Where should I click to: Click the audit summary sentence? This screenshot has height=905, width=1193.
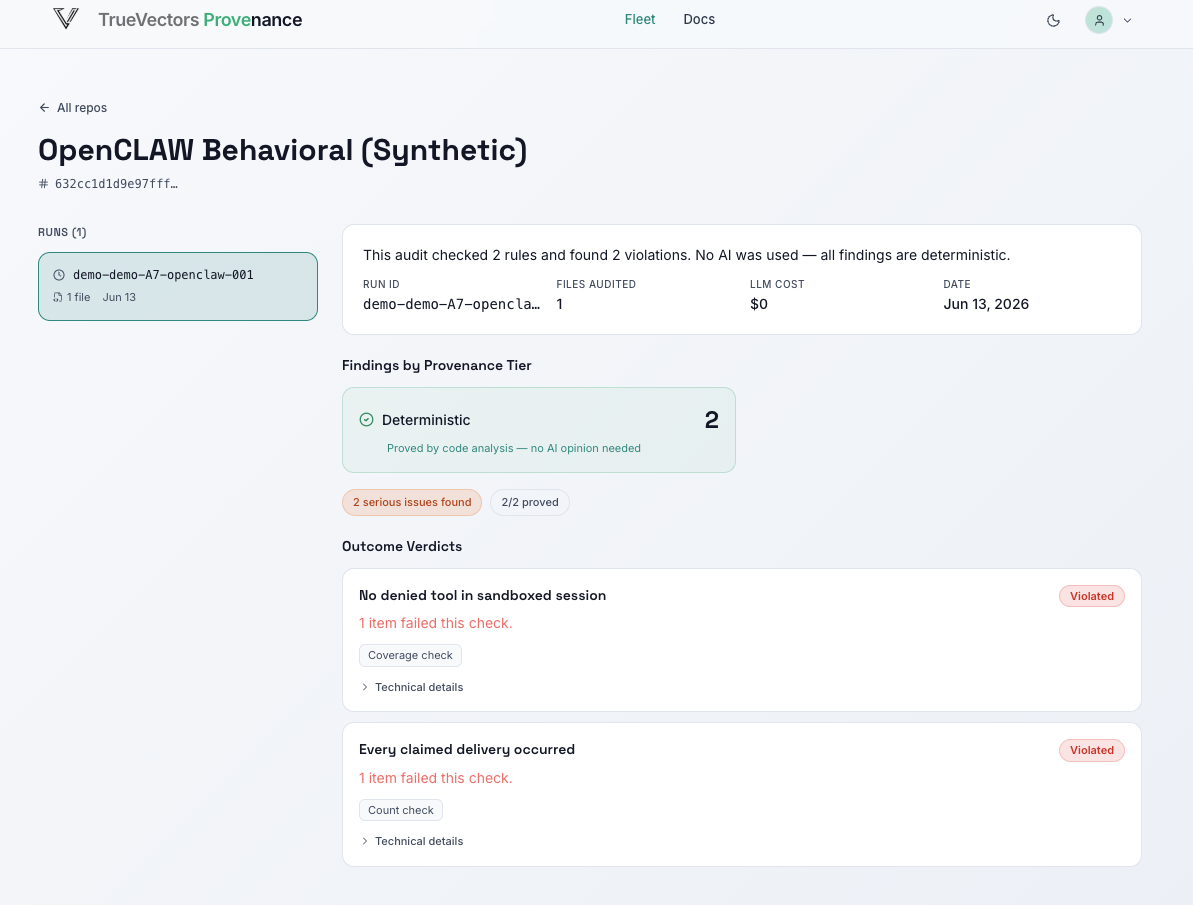point(686,255)
